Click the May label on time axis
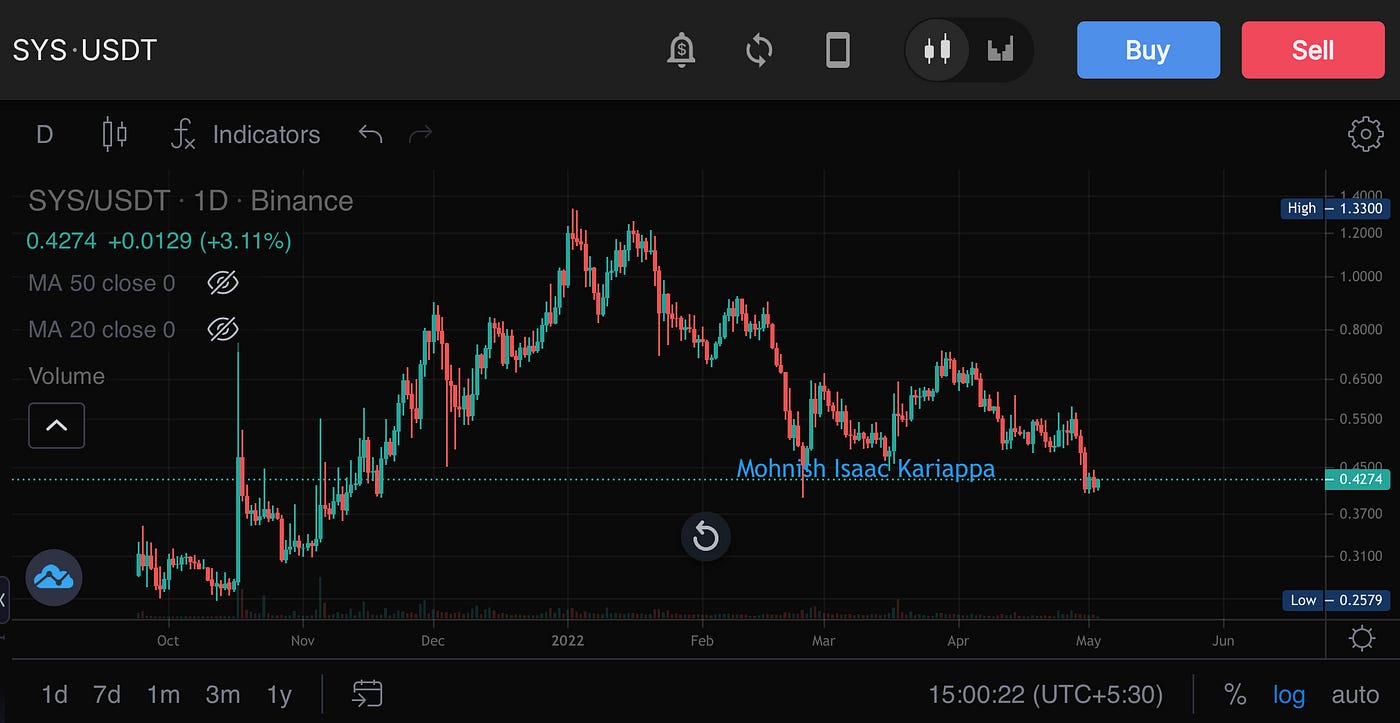The width and height of the screenshot is (1400, 723). pyautogui.click(x=1089, y=640)
